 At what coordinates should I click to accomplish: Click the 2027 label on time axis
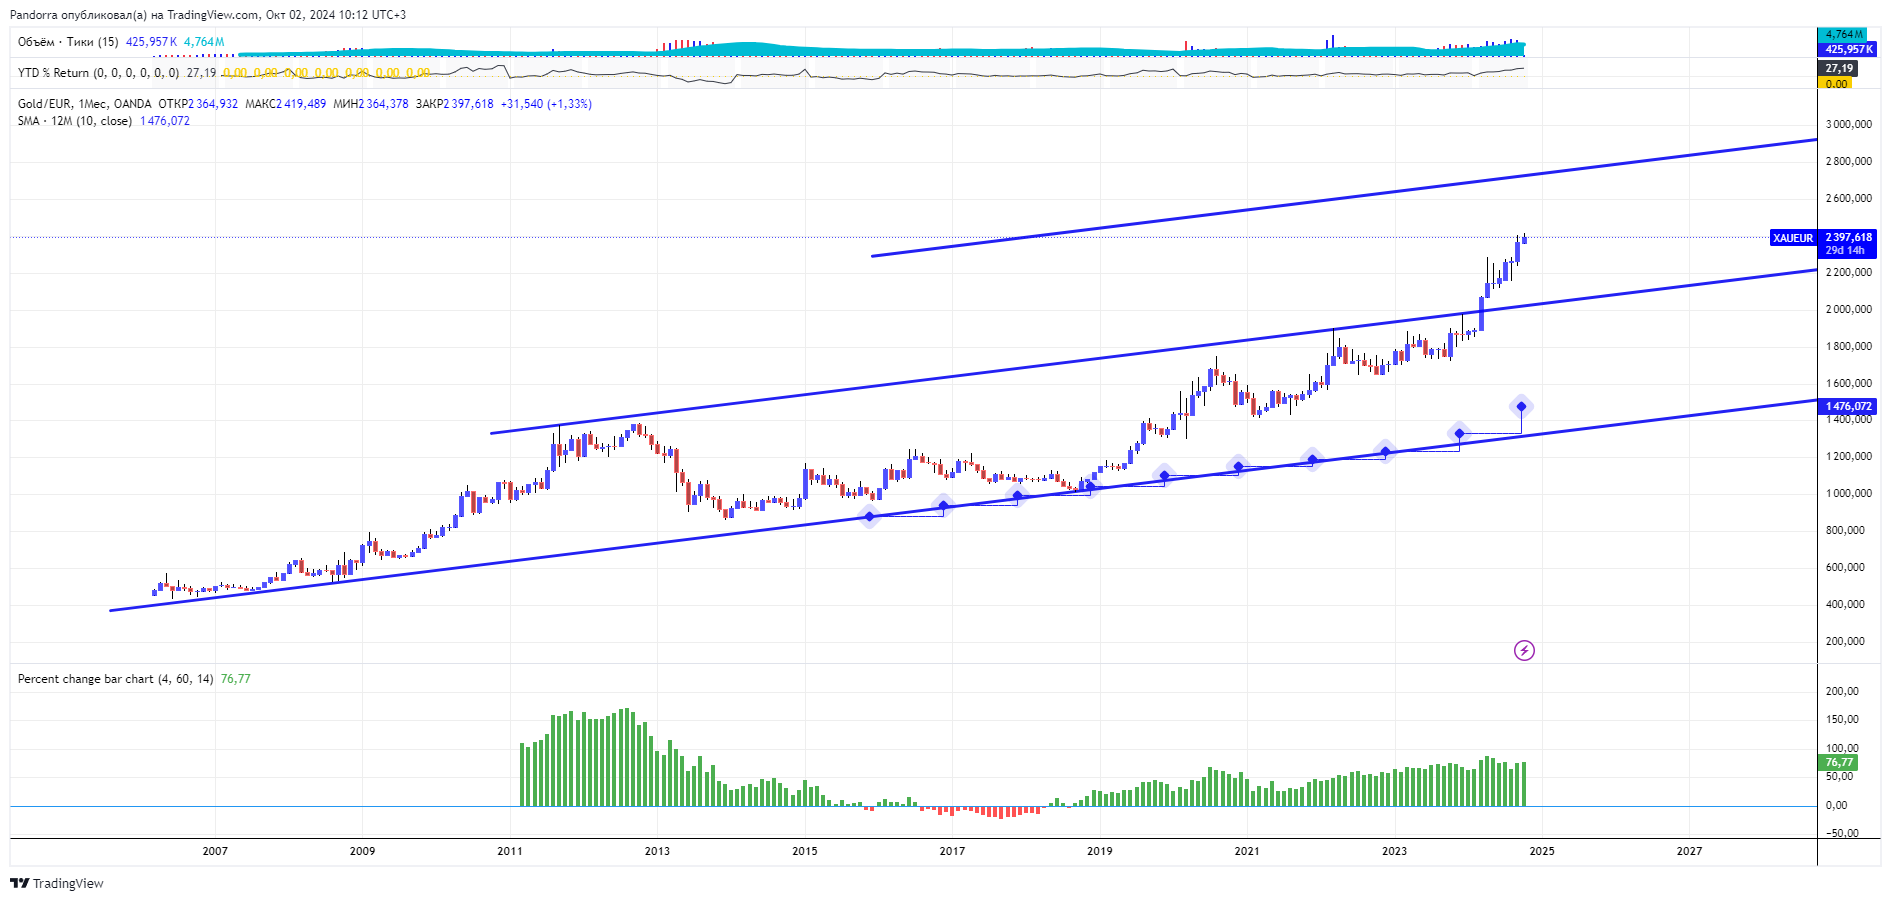tap(1689, 851)
